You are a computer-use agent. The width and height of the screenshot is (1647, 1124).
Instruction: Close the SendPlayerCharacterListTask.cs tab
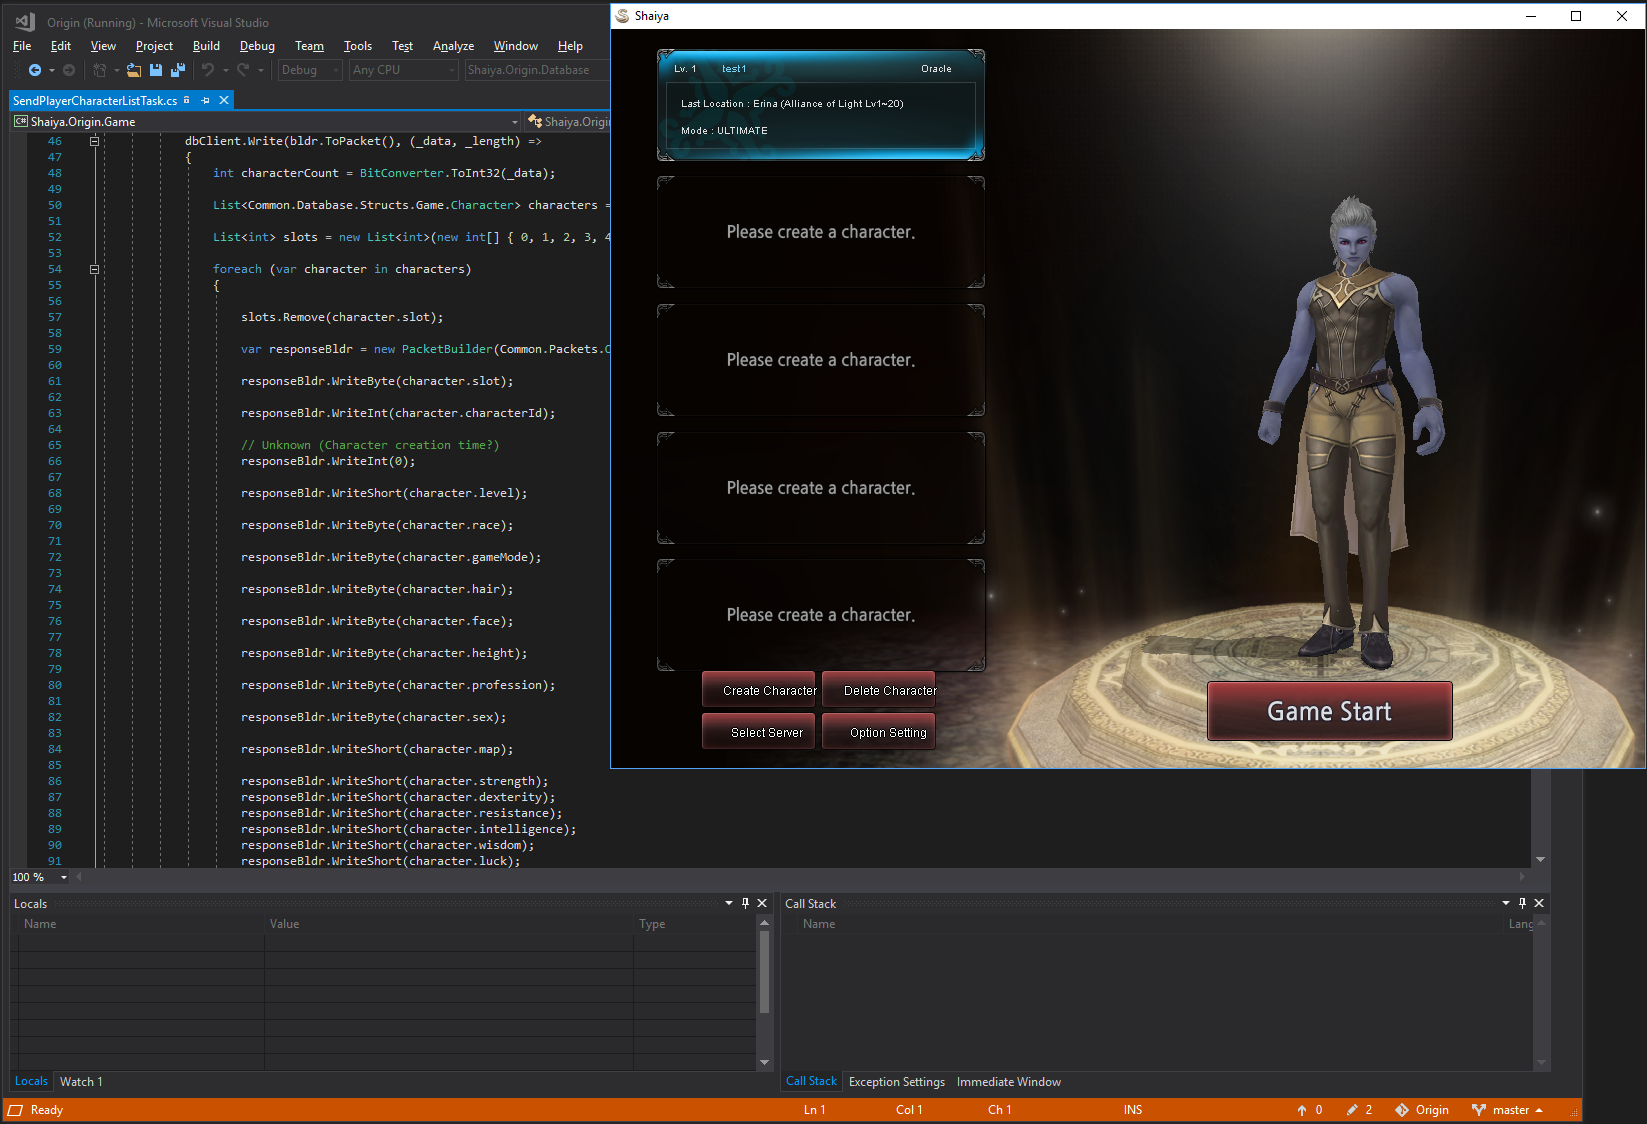pyautogui.click(x=224, y=101)
